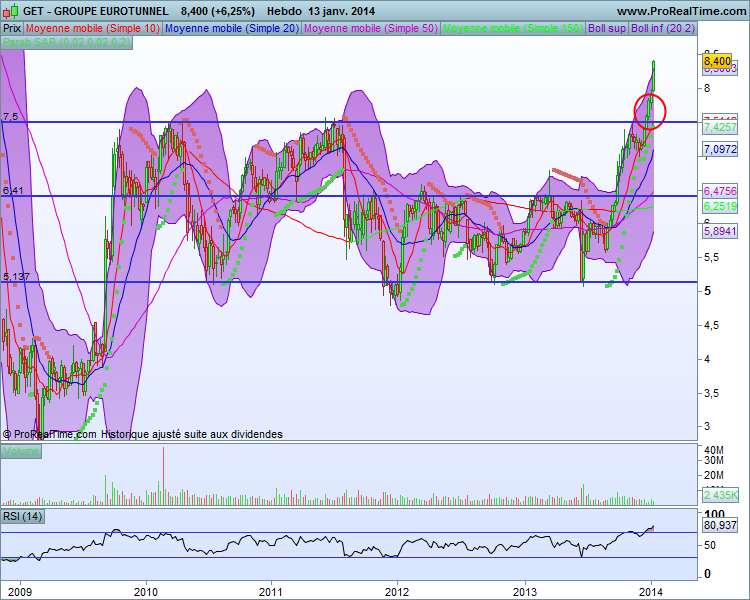The height and width of the screenshot is (600, 750).
Task: Click the 6,2519 green price label
Action: point(720,207)
